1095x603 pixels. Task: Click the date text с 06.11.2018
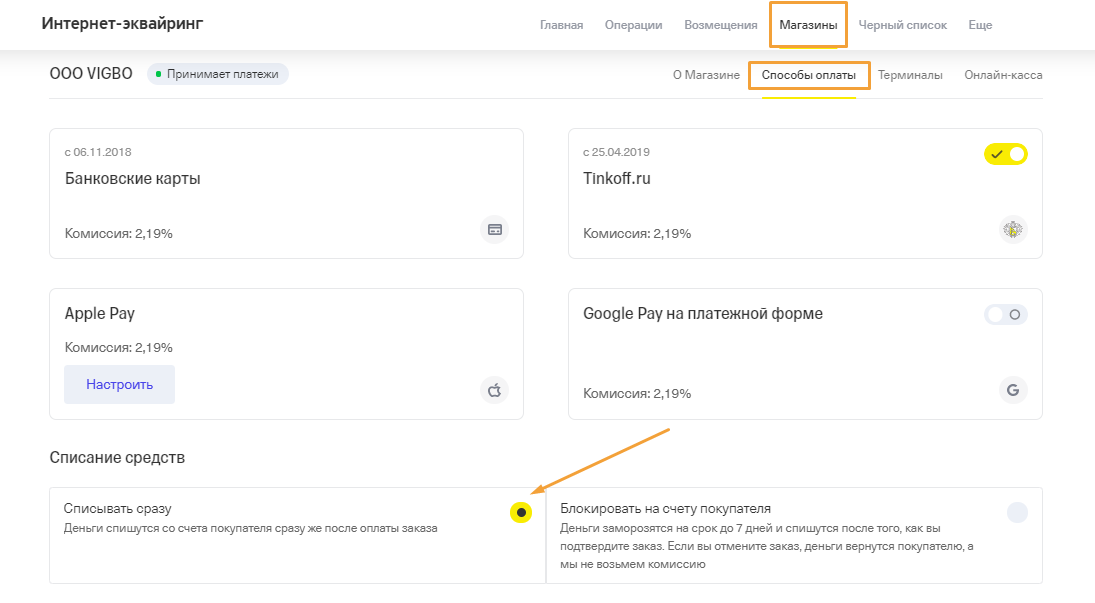98,152
